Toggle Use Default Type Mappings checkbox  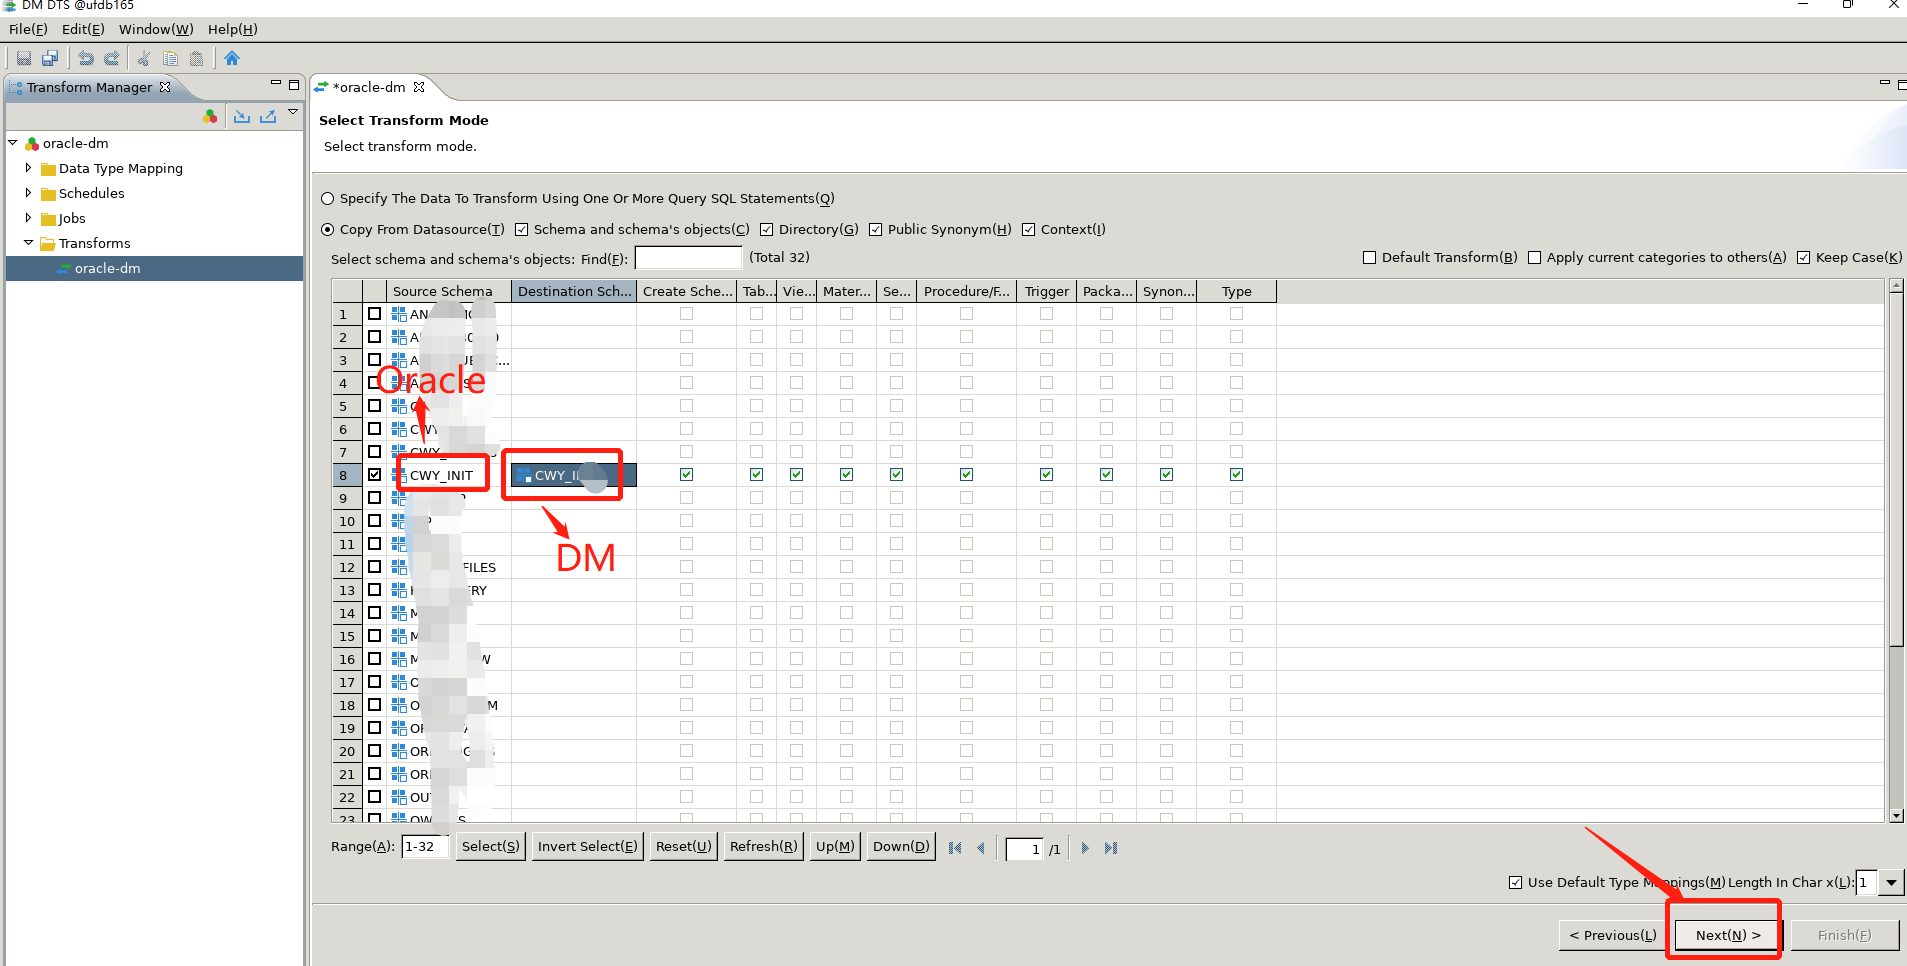point(1515,883)
